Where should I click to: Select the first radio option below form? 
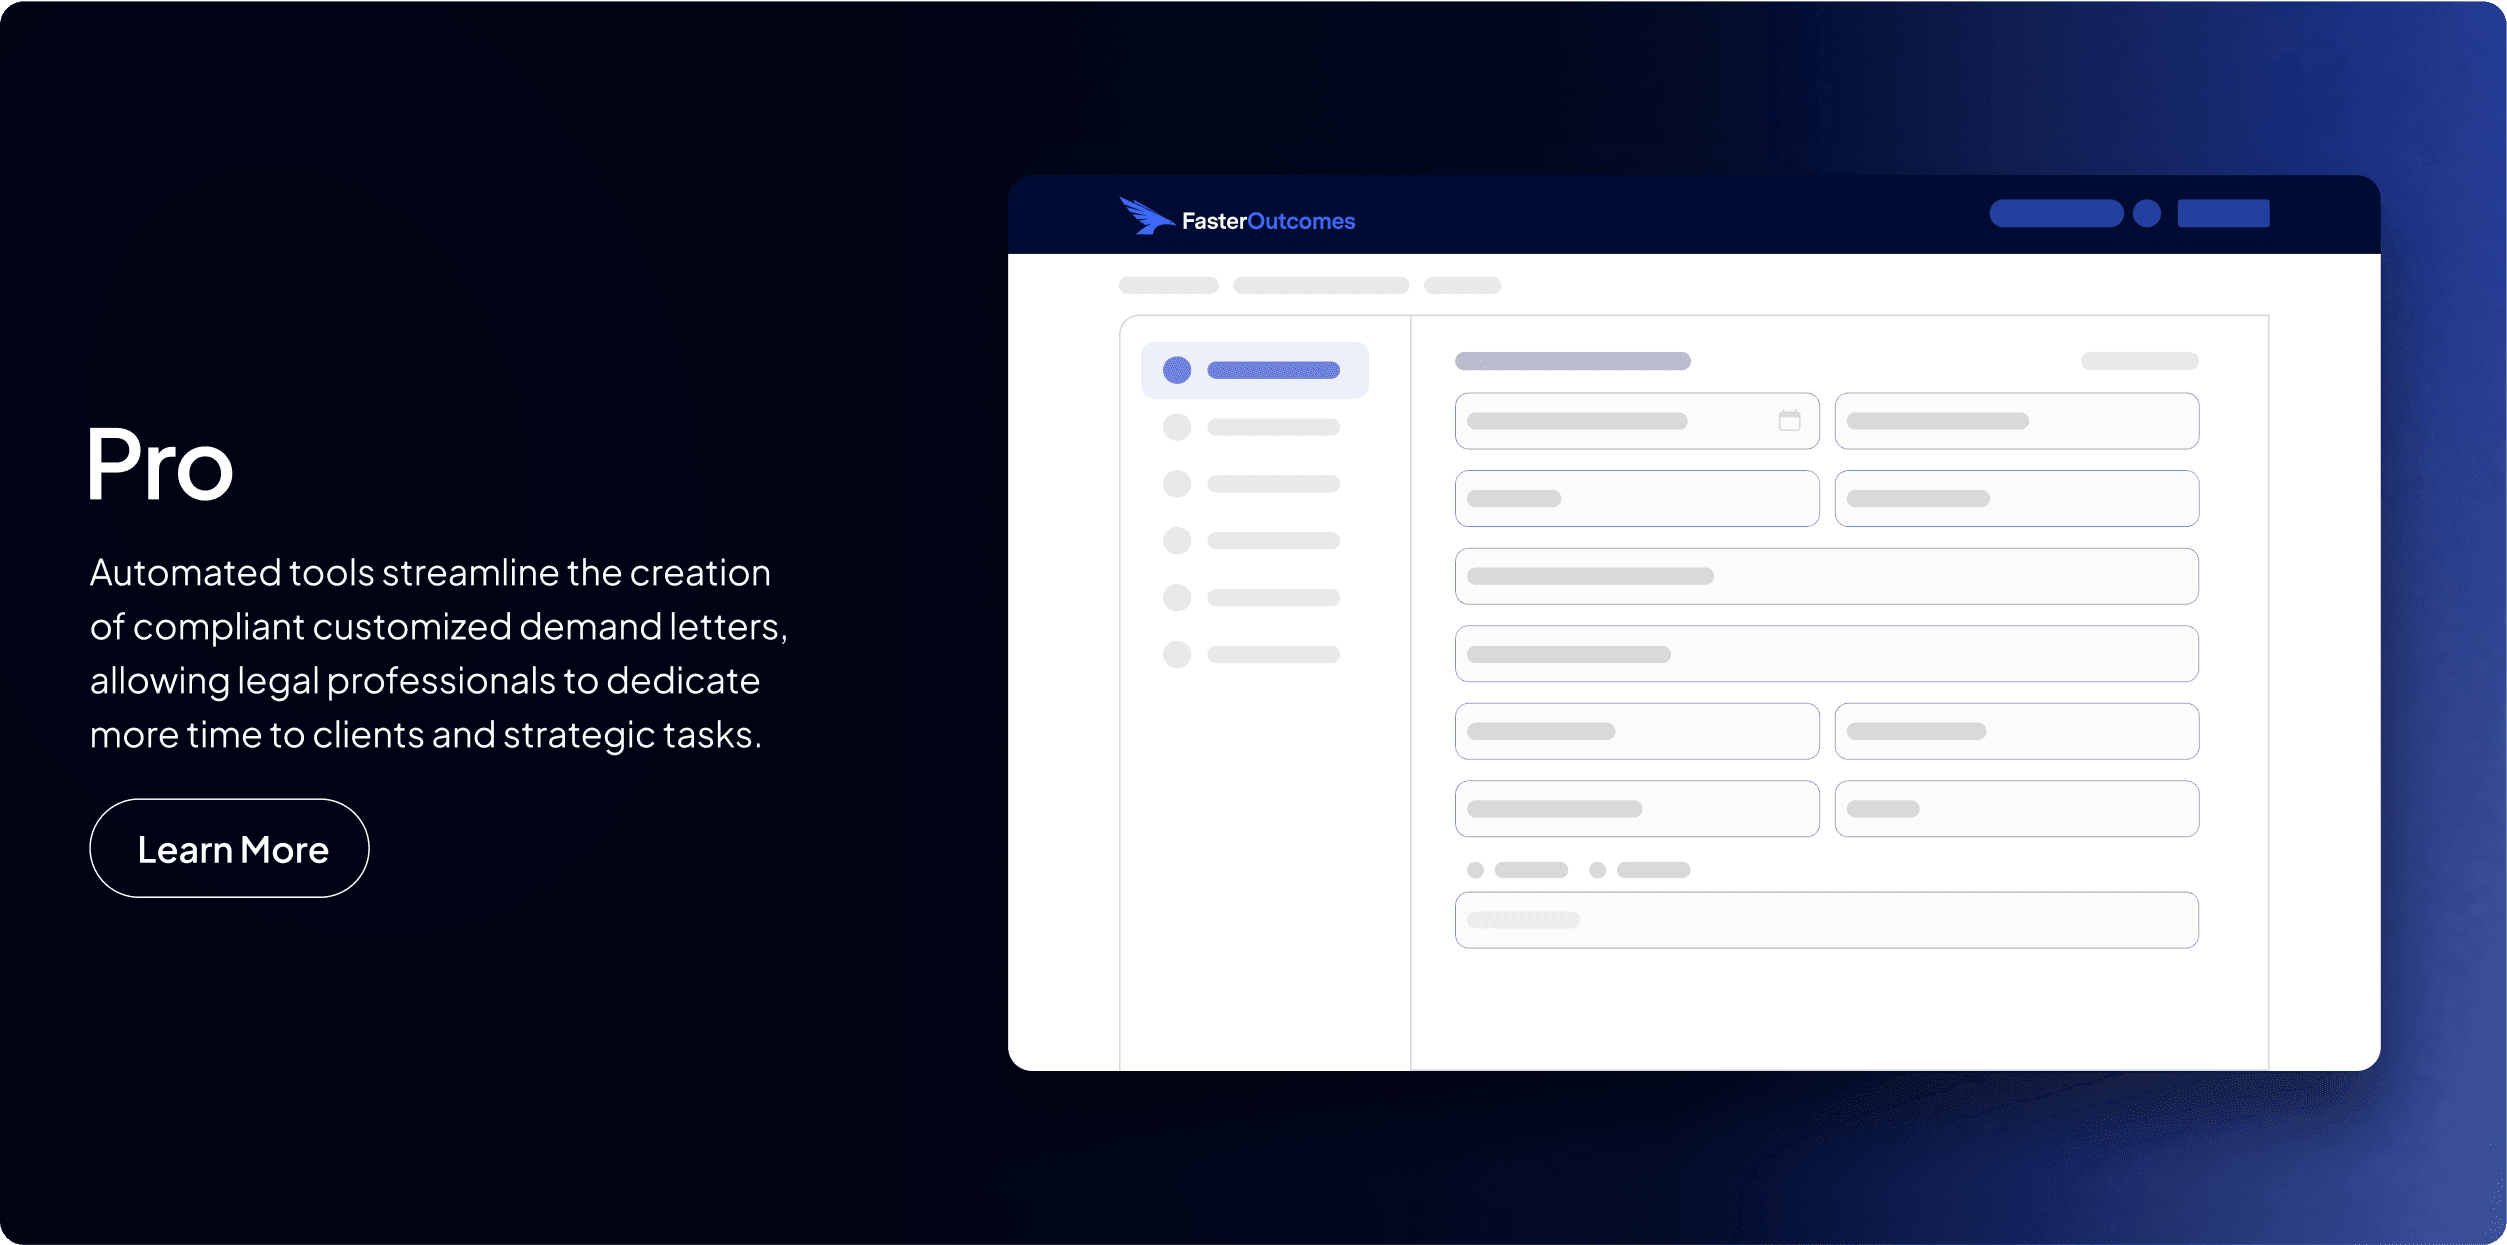[1475, 870]
